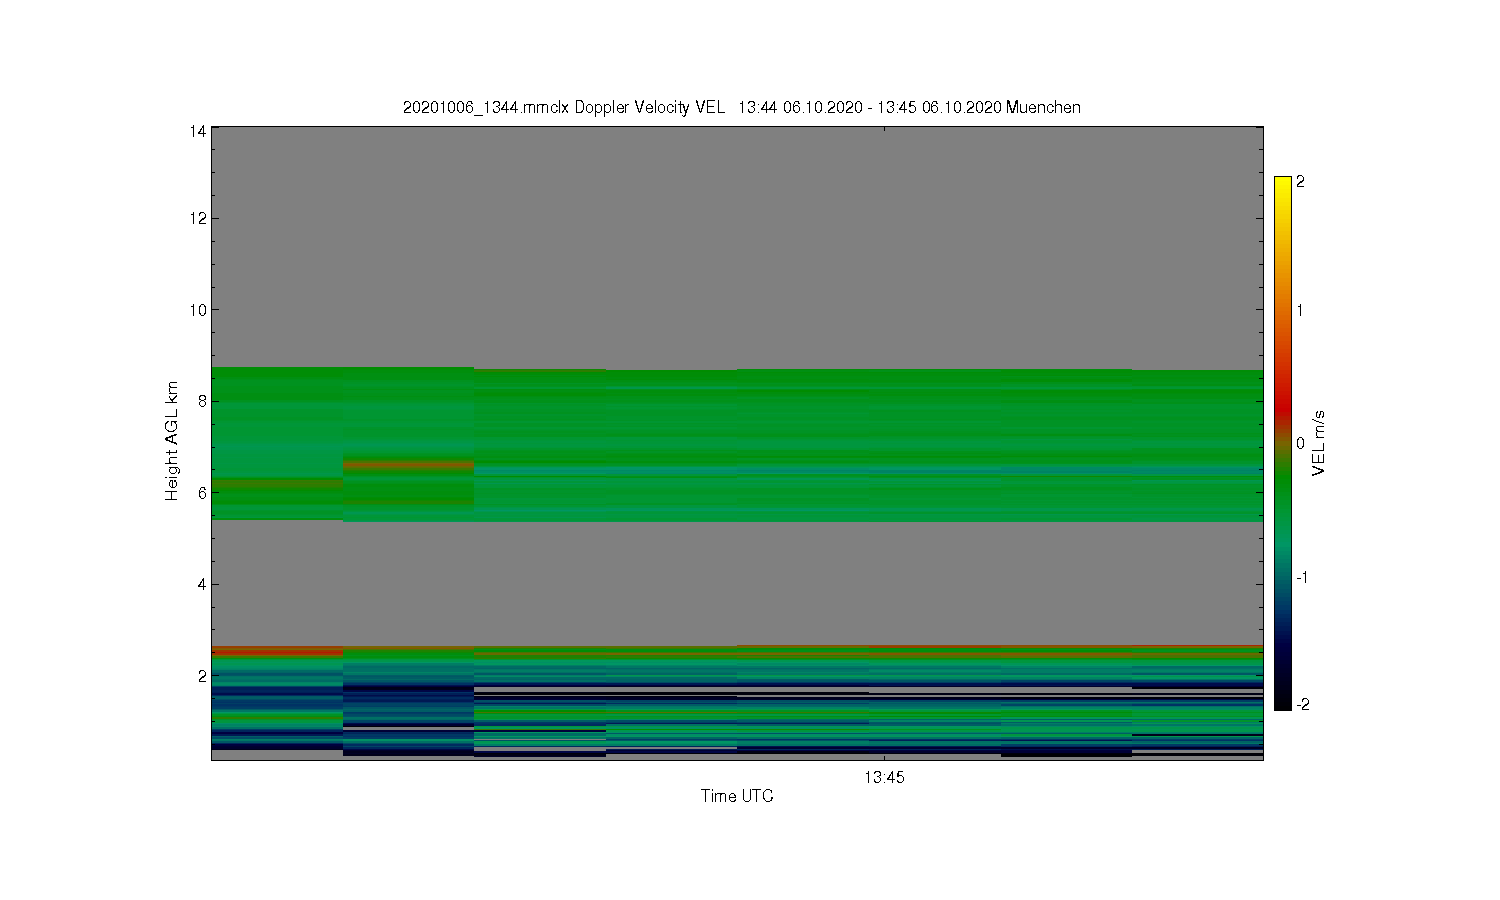Click the height axis tick label 10

click(x=198, y=310)
